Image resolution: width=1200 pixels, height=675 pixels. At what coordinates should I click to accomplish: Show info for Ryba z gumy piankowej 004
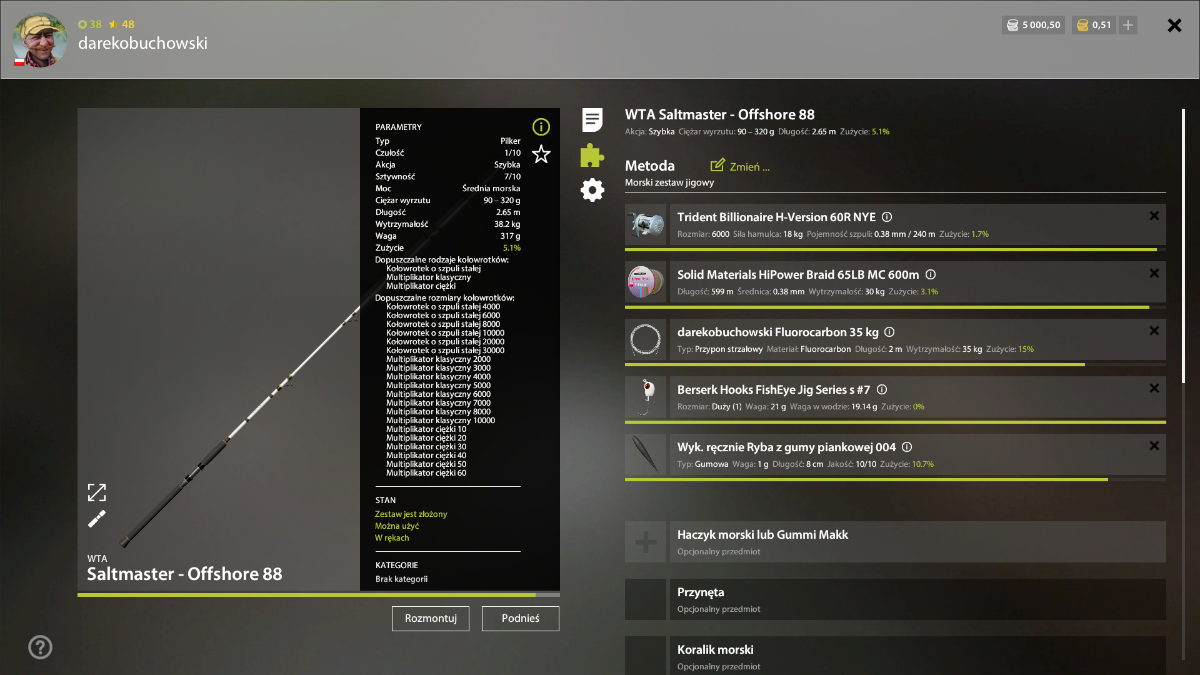click(x=907, y=447)
